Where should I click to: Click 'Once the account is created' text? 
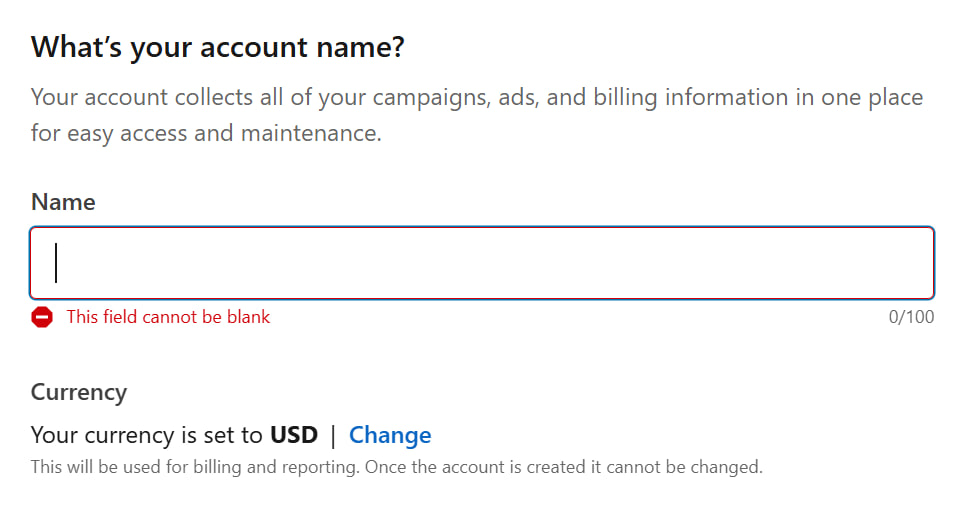point(491,466)
